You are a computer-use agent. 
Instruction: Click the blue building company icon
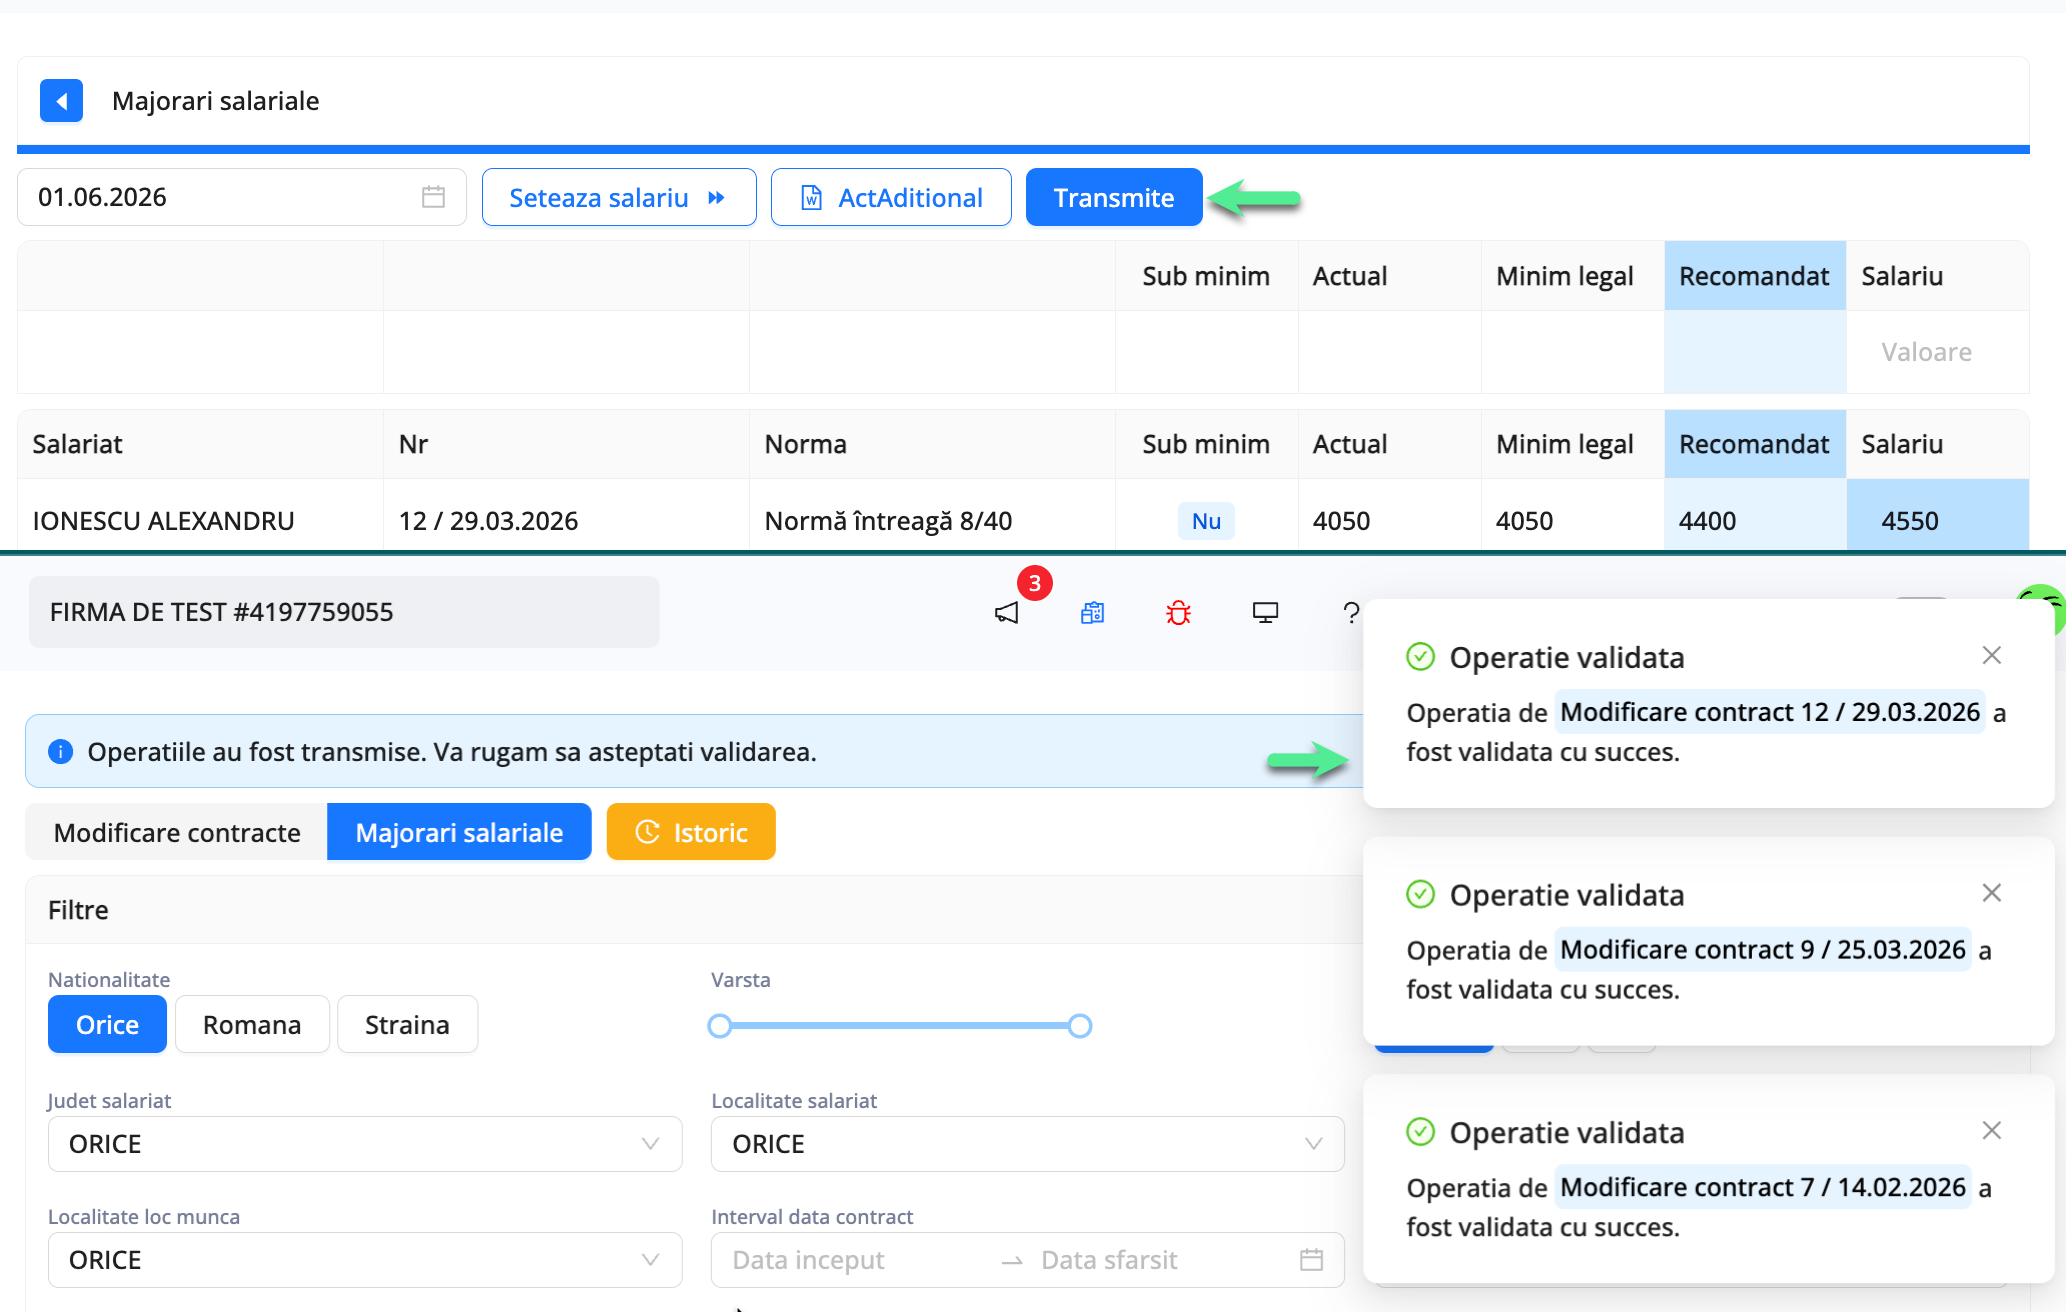(1093, 613)
